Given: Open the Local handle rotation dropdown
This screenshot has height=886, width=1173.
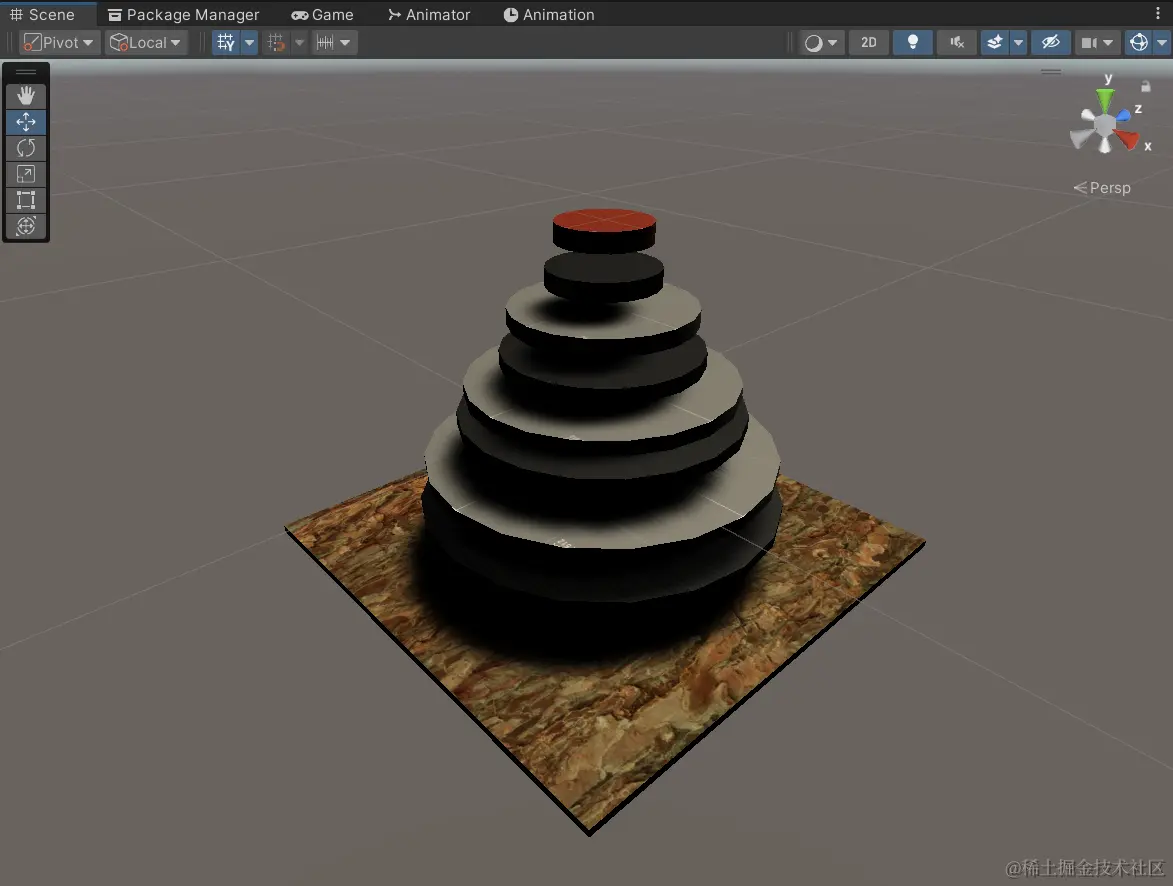Looking at the screenshot, I should point(146,43).
